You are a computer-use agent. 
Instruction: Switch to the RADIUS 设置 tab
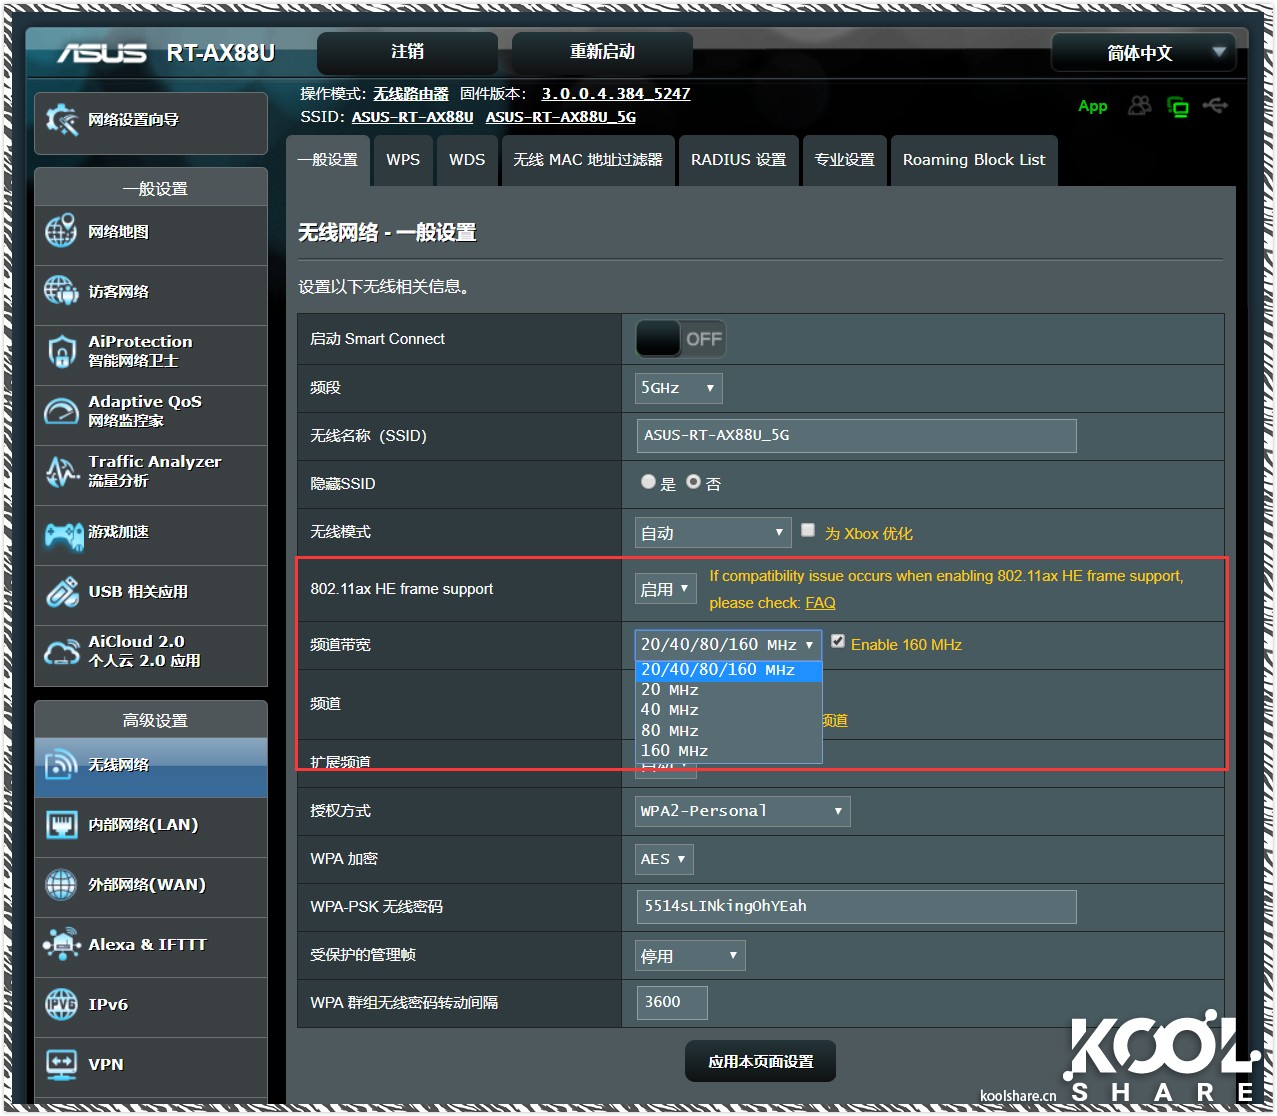739,160
